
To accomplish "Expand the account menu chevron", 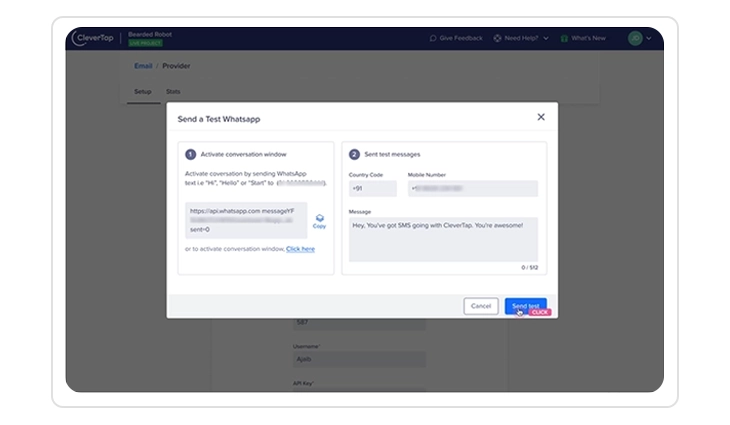I will point(649,38).
